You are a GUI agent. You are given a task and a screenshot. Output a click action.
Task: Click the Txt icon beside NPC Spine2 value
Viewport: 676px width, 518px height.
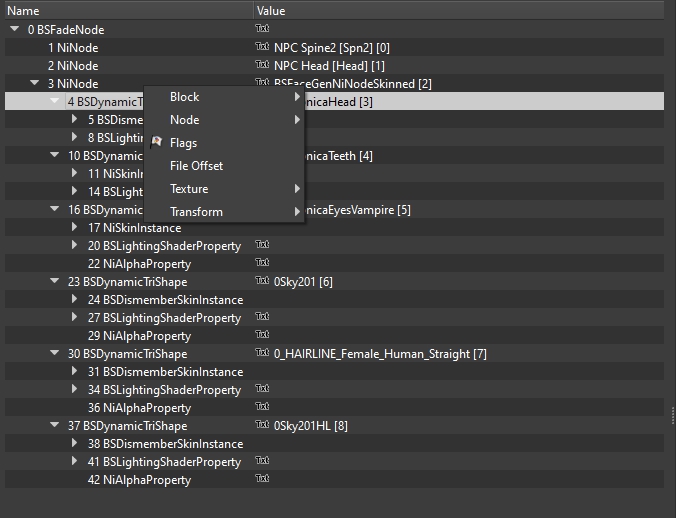(263, 47)
